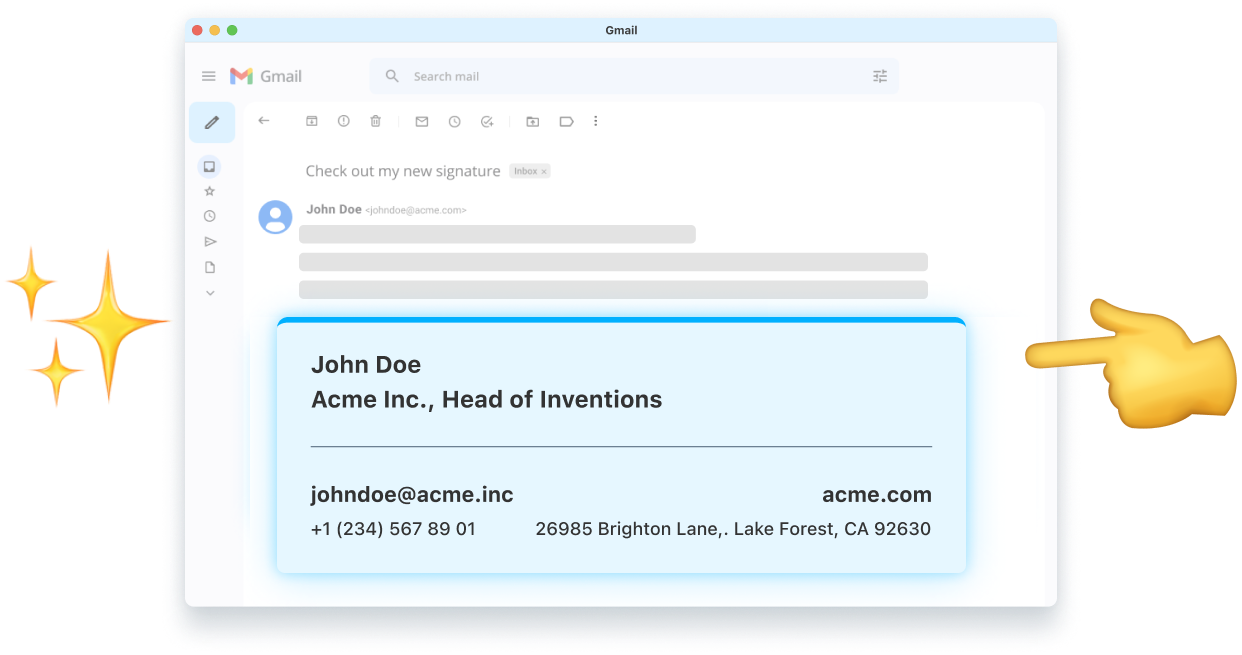Open Starred mail in the sidebar
The image size is (1242, 655).
point(210,191)
